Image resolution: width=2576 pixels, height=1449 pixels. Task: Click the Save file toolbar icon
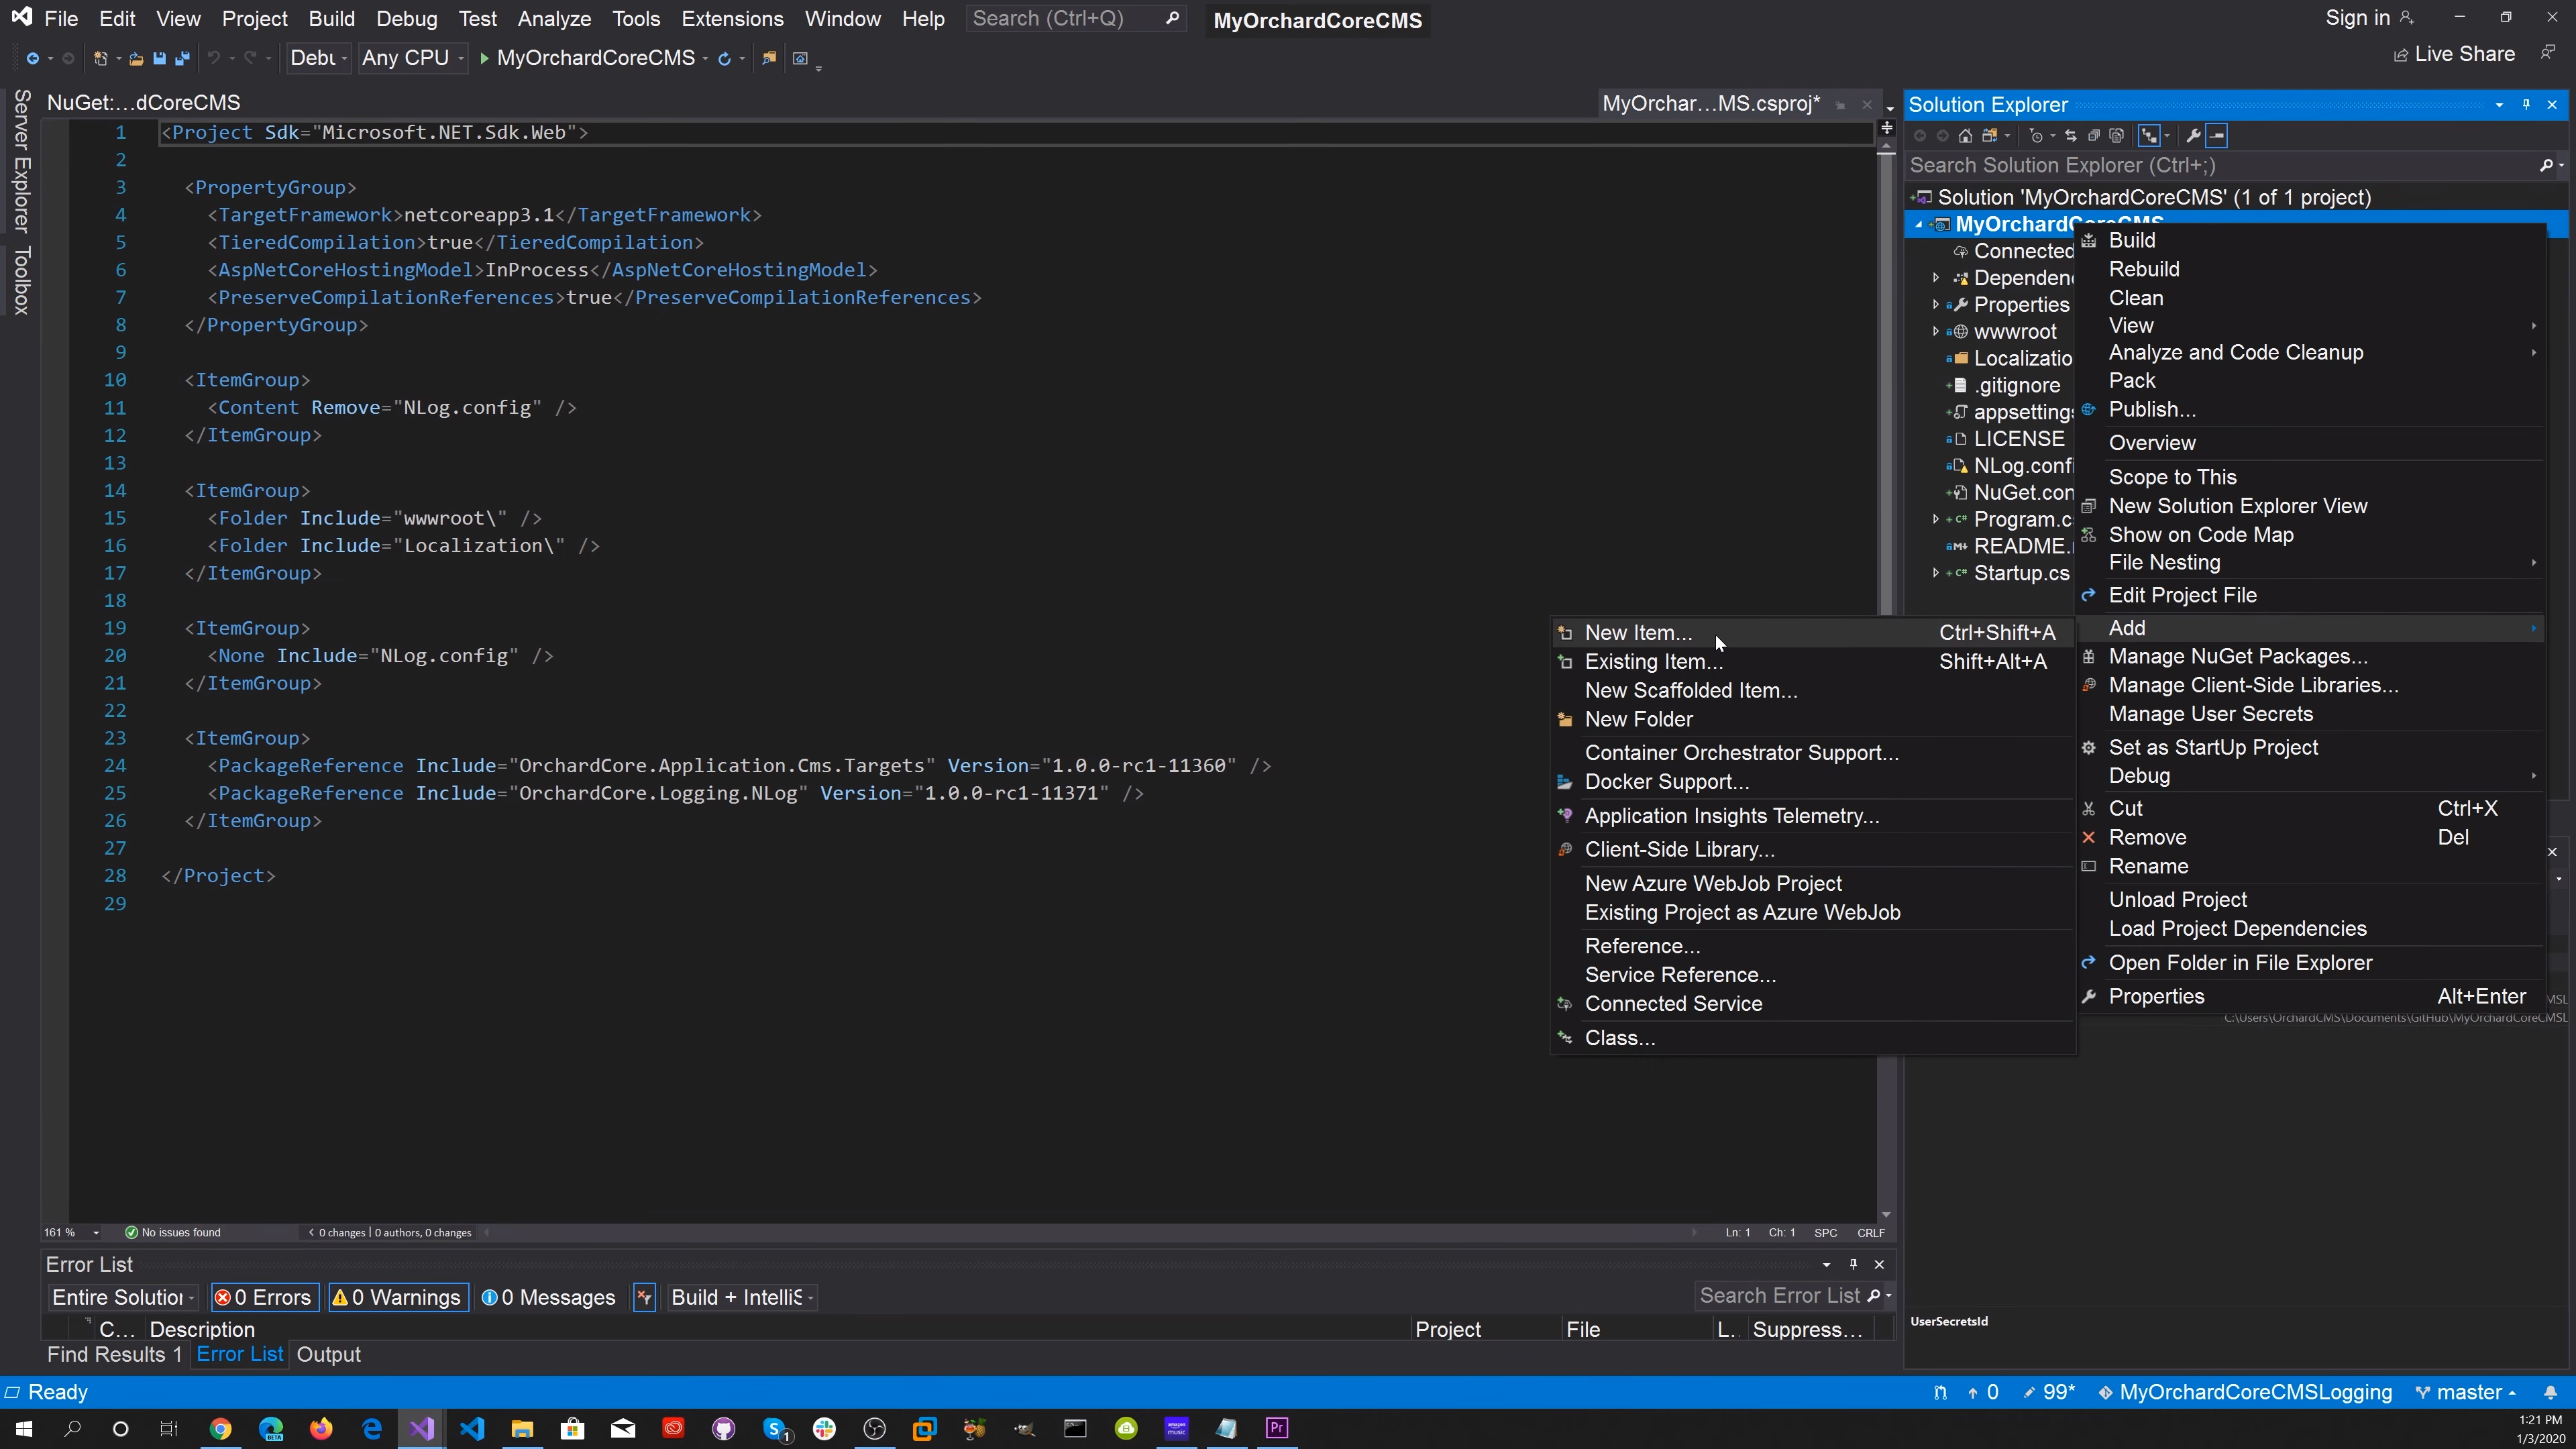[x=159, y=59]
